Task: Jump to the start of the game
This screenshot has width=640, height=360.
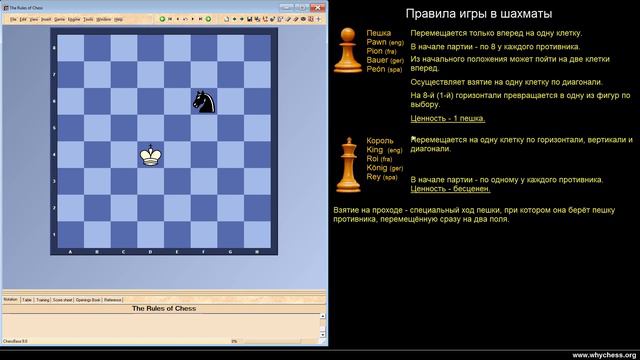Action: pos(170,19)
